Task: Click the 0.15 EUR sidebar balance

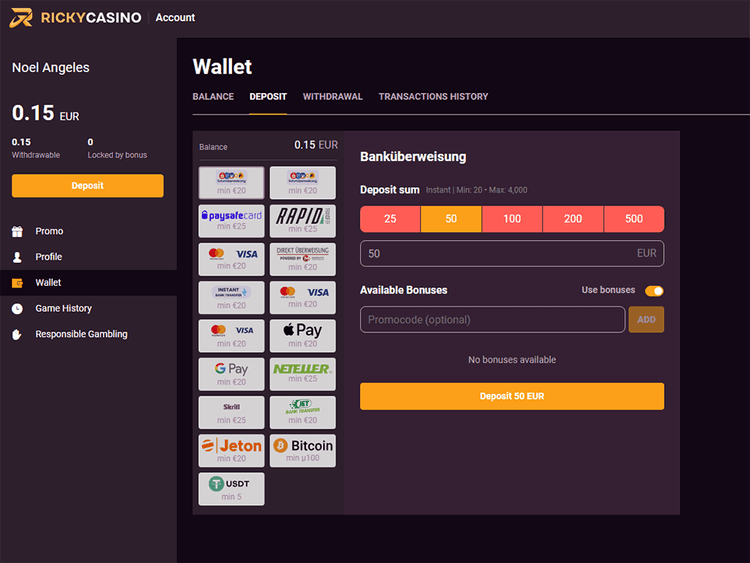Action: (45, 113)
